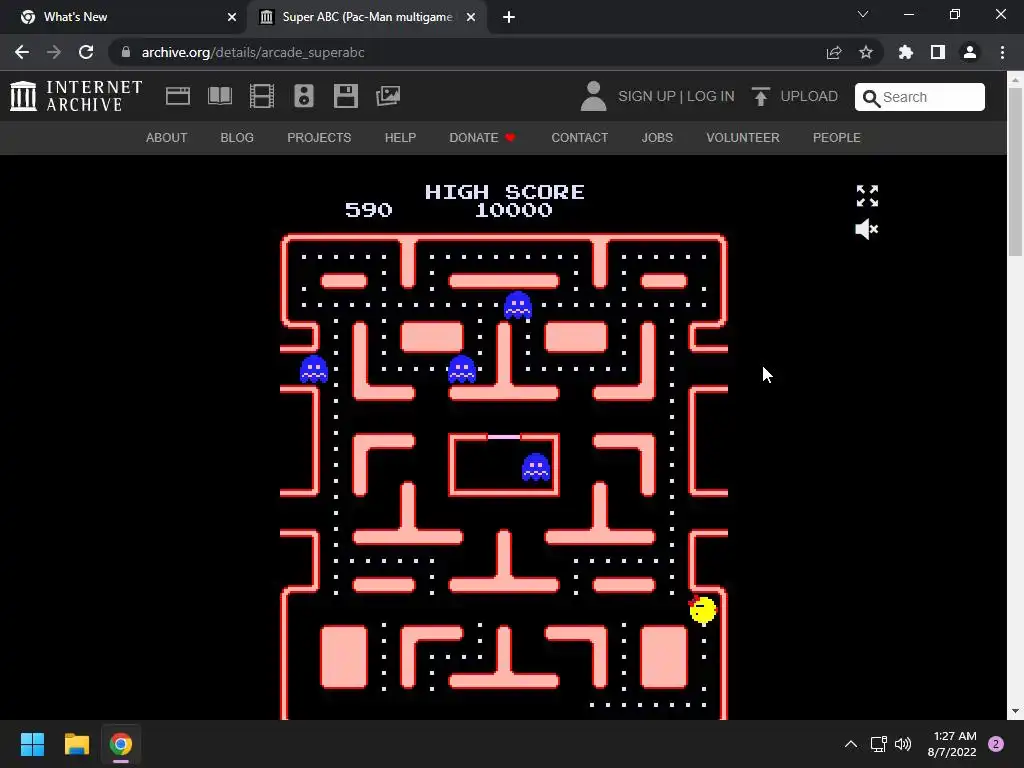Open the PROJECTS menu item
The image size is (1024, 768).
319,138
